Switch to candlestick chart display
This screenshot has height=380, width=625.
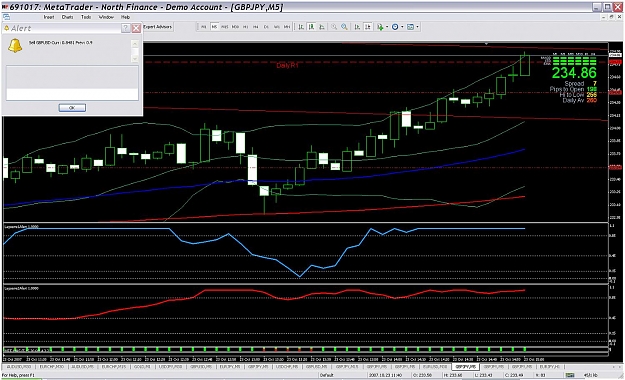pyautogui.click(x=311, y=27)
